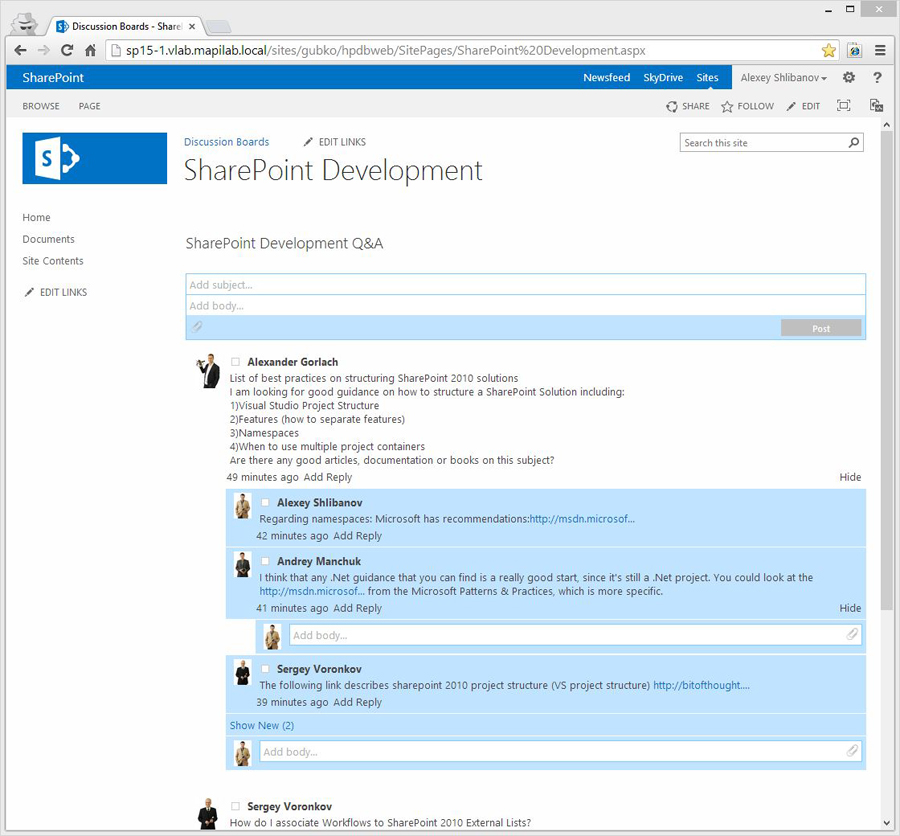Open SharePoint settings gear

(849, 78)
